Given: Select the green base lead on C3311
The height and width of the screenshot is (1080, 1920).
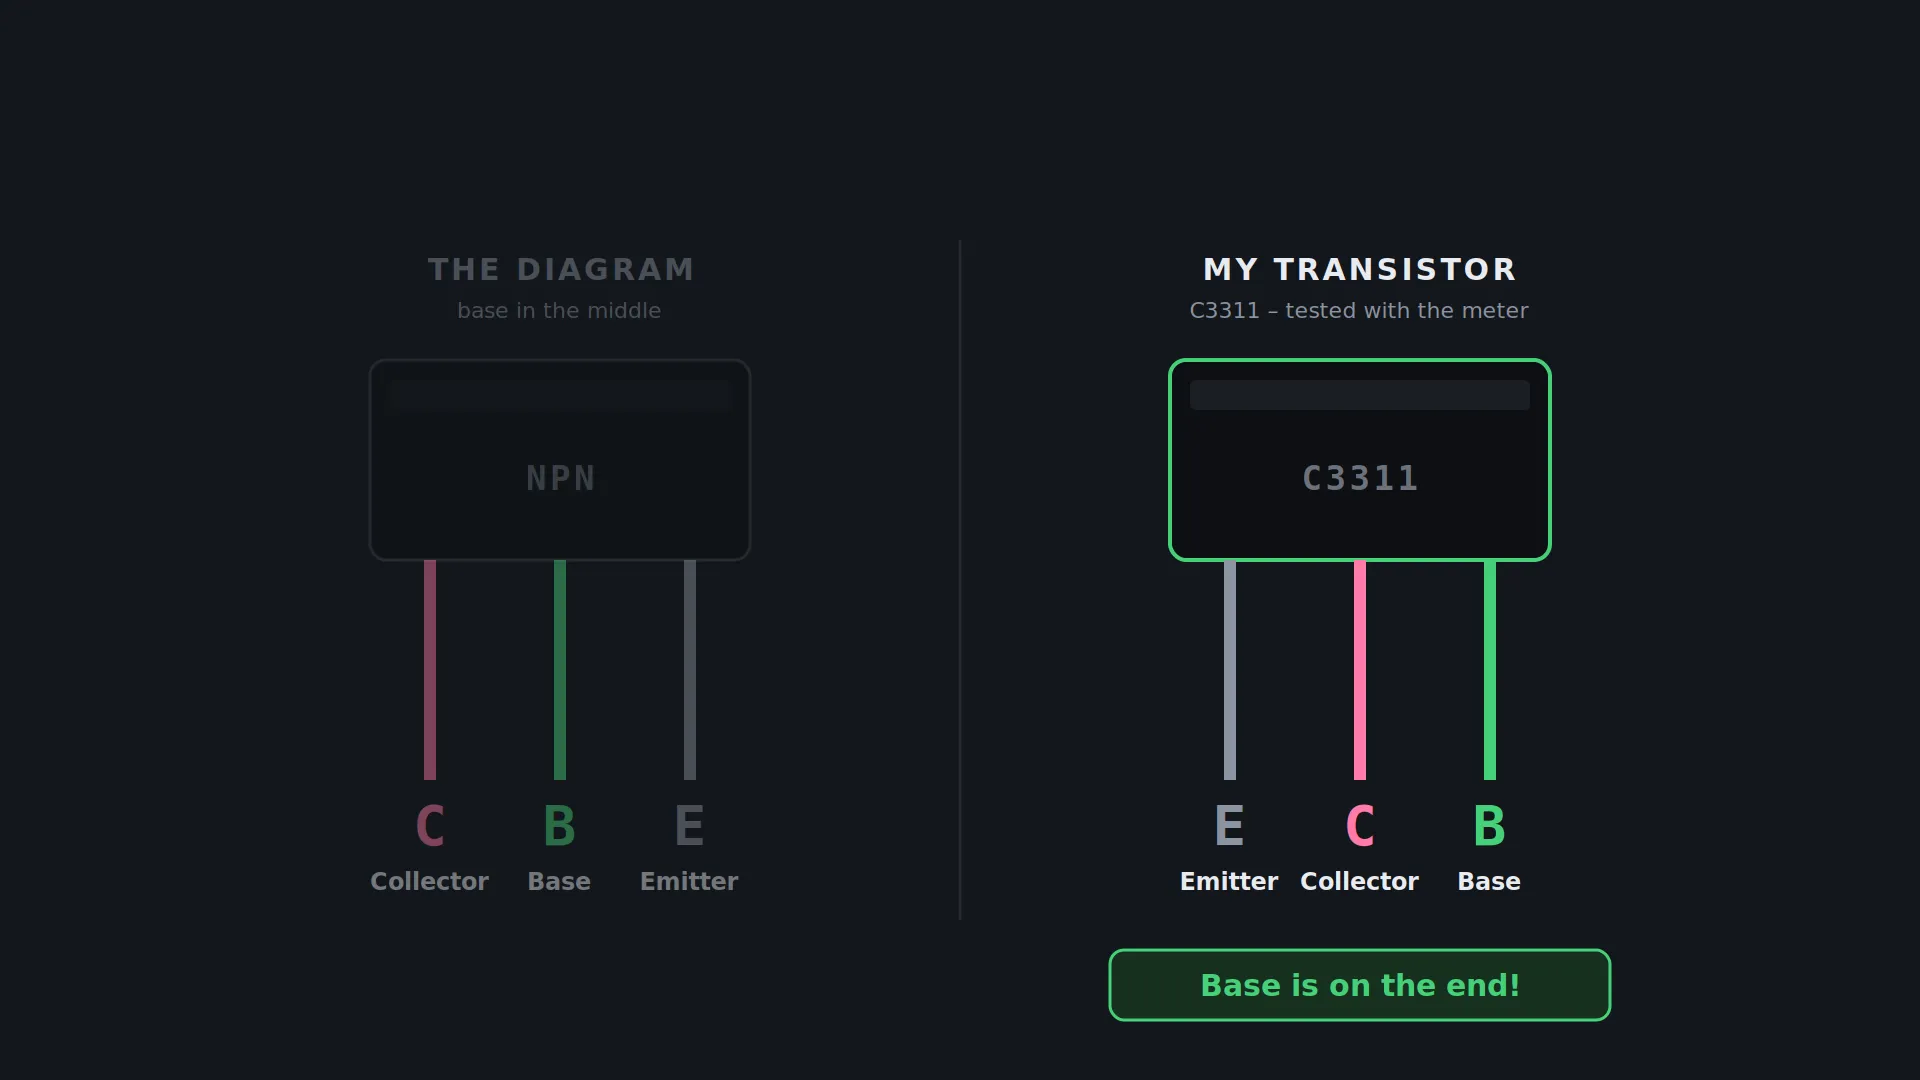Looking at the screenshot, I should 1490,670.
